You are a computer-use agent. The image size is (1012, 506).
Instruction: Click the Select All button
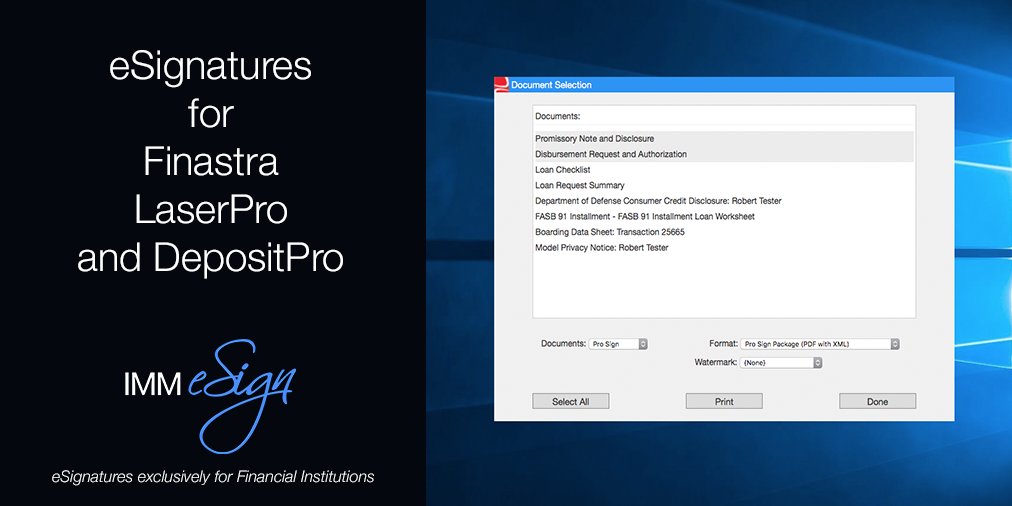pos(571,401)
